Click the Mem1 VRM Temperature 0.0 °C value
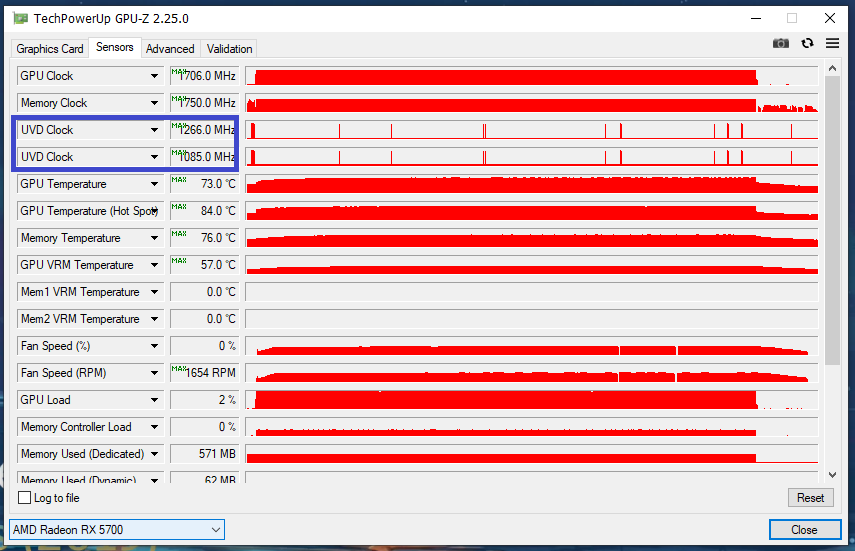Viewport: 855px width, 551px height. (204, 292)
